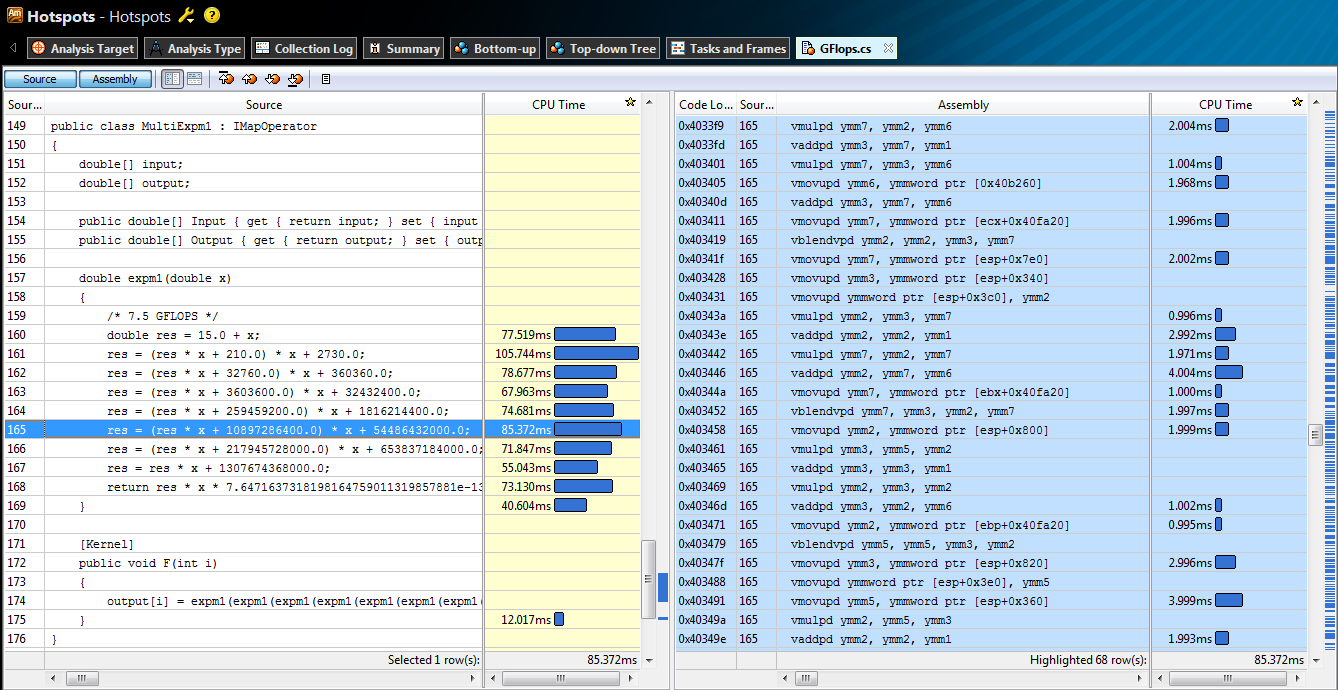Click vblendvpd instruction at 0x403419

(902, 240)
